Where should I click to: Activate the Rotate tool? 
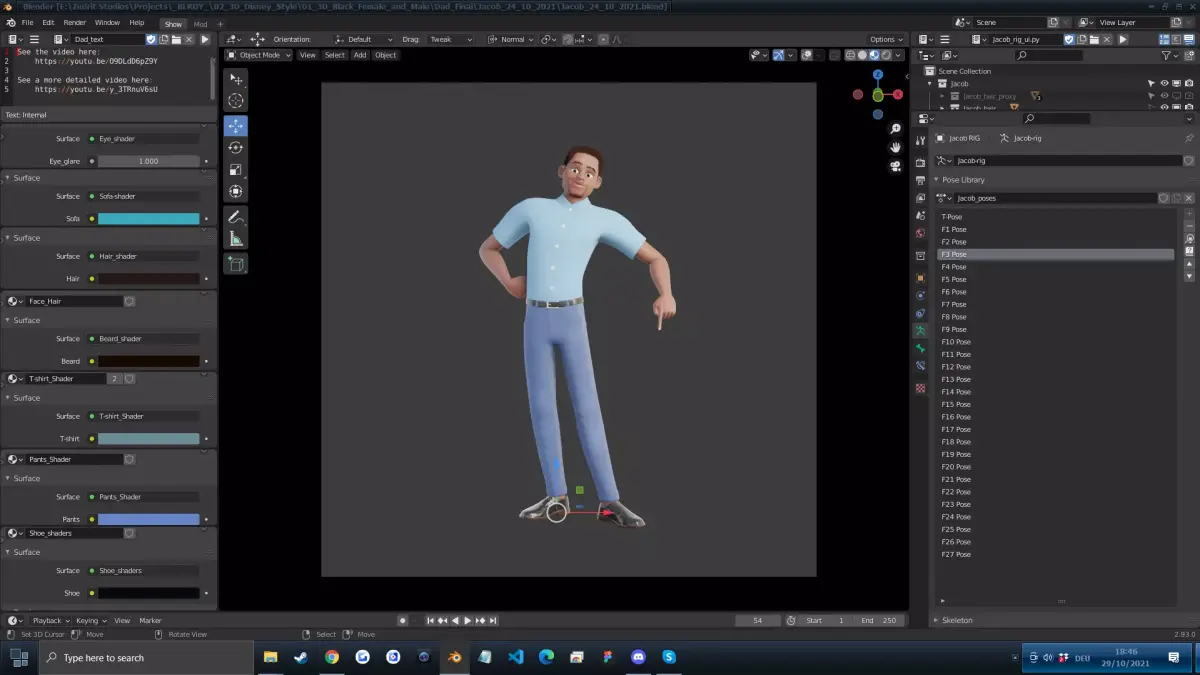point(236,148)
